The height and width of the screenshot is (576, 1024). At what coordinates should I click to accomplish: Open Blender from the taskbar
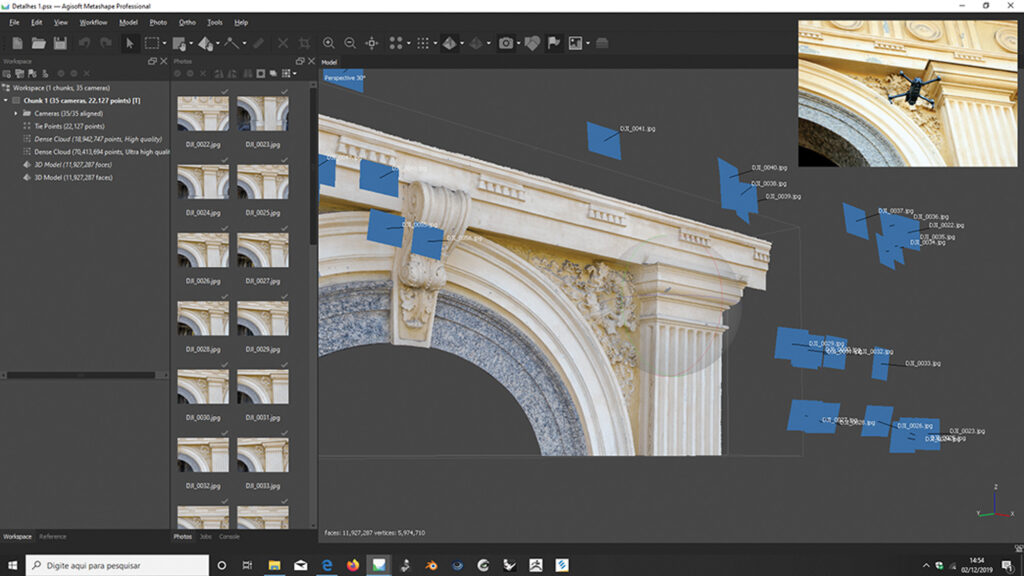tap(431, 565)
